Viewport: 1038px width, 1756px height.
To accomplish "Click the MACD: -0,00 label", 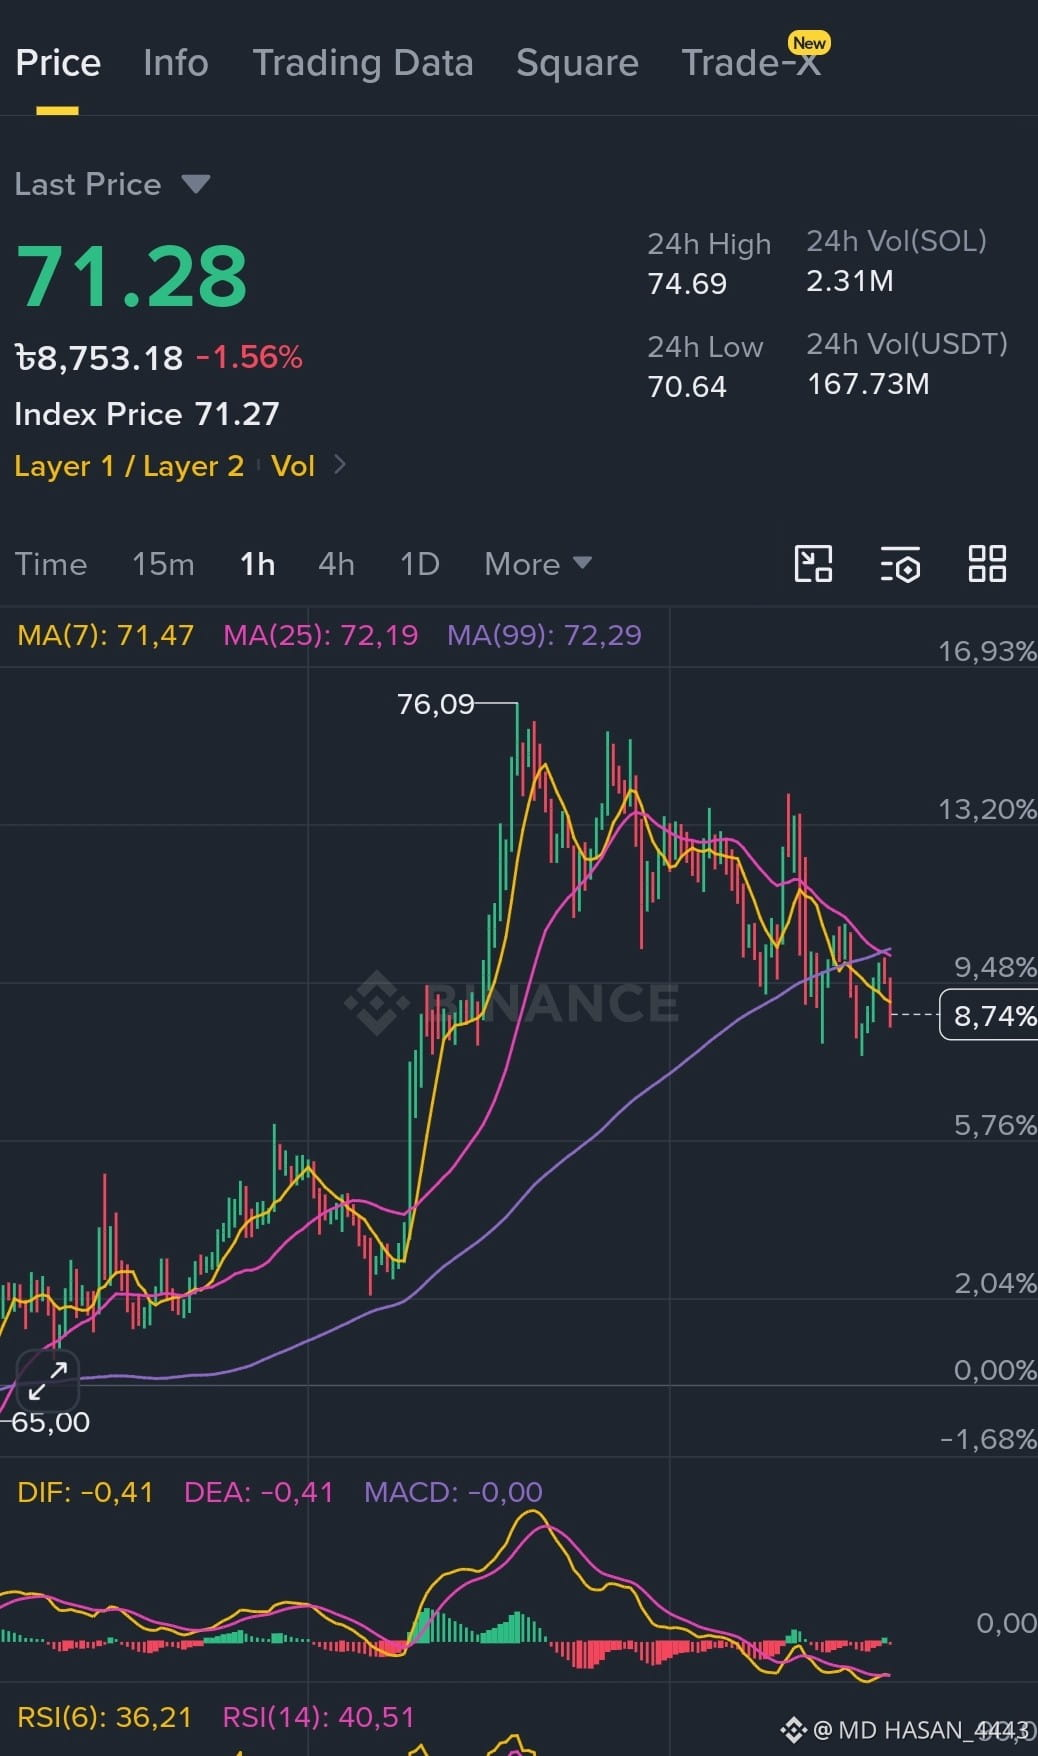I will (x=453, y=1492).
